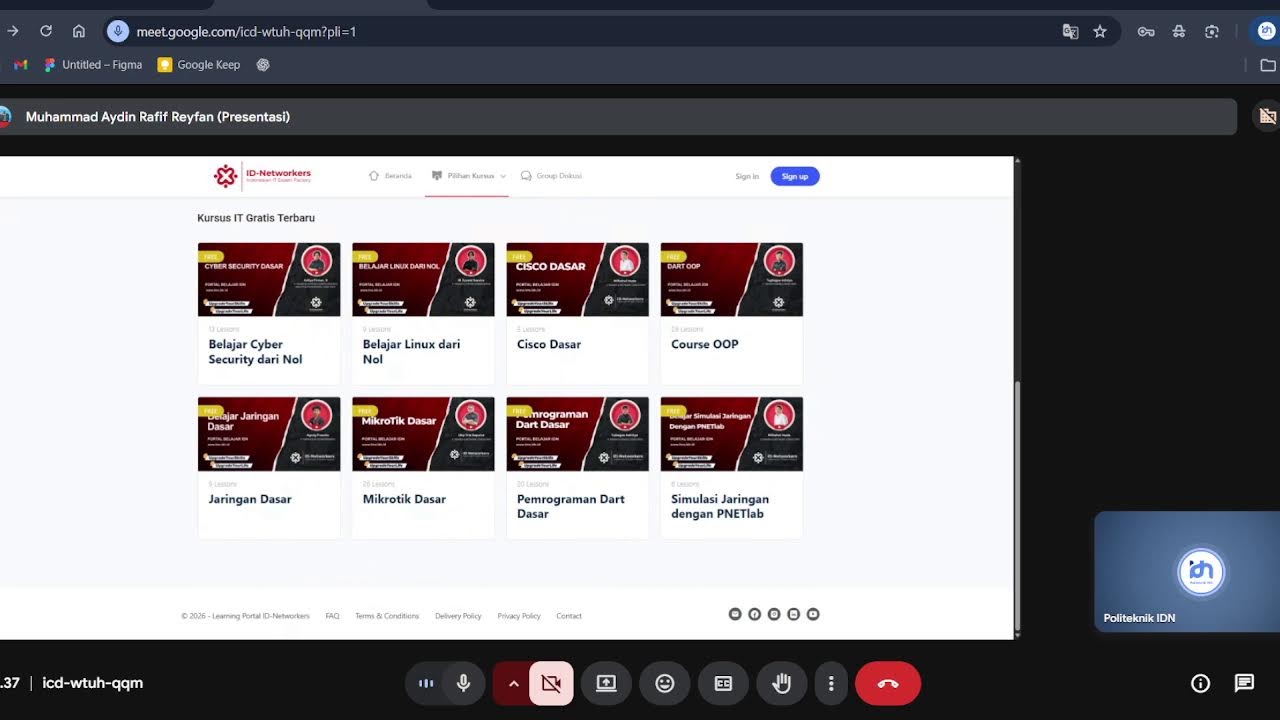The width and height of the screenshot is (1280, 720).
Task: Open browser home page
Action: (79, 31)
